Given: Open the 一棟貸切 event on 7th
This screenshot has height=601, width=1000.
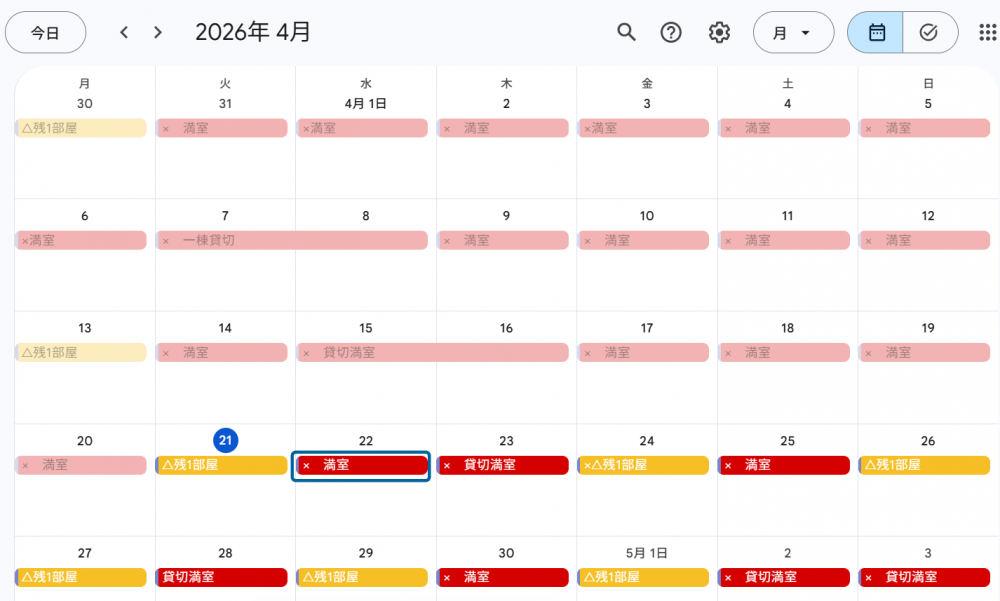Looking at the screenshot, I should 292,241.
